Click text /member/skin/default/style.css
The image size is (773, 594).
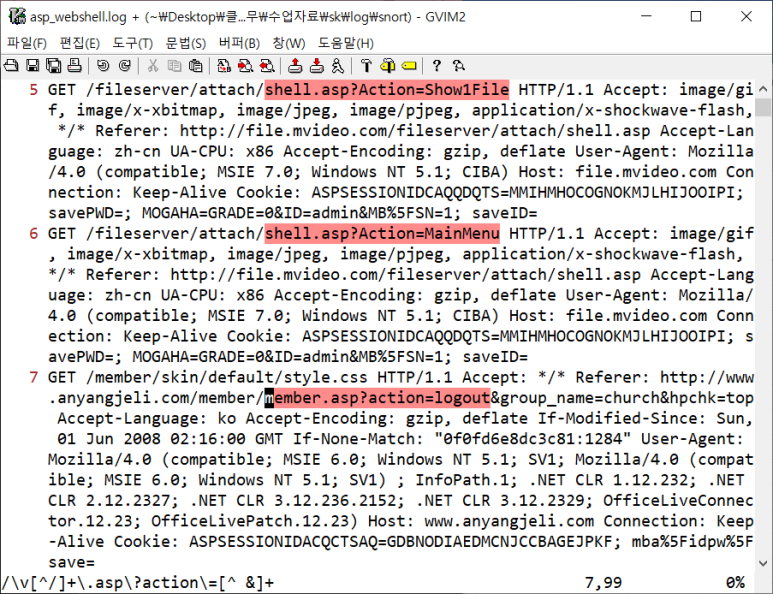227,378
